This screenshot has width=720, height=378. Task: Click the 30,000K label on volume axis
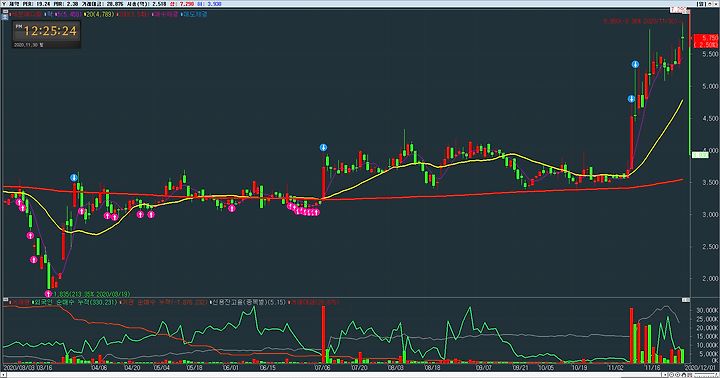pyautogui.click(x=708, y=310)
